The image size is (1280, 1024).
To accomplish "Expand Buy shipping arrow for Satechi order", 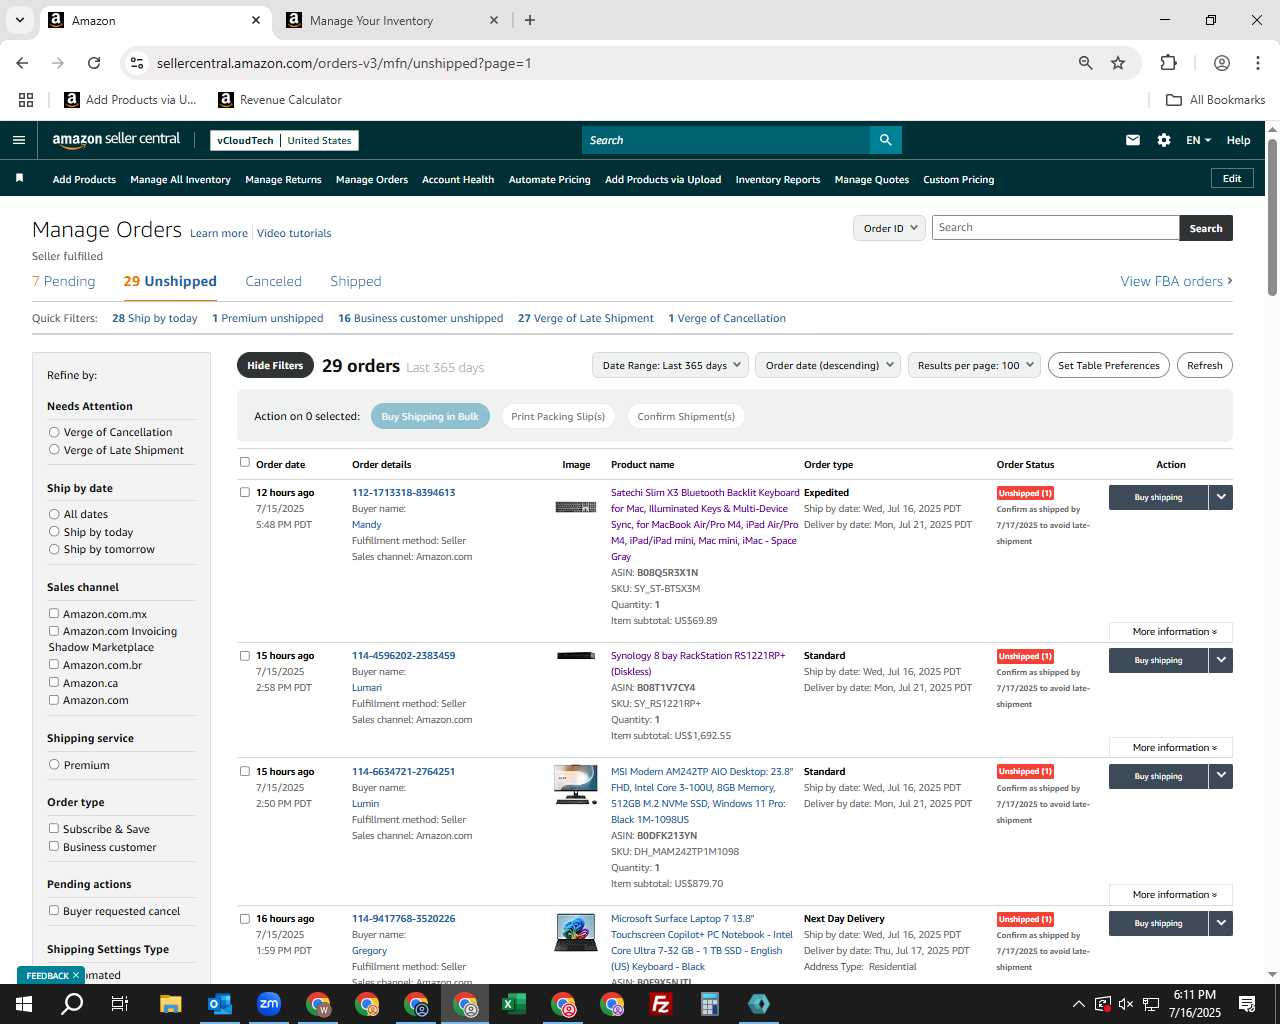I will pyautogui.click(x=1221, y=497).
